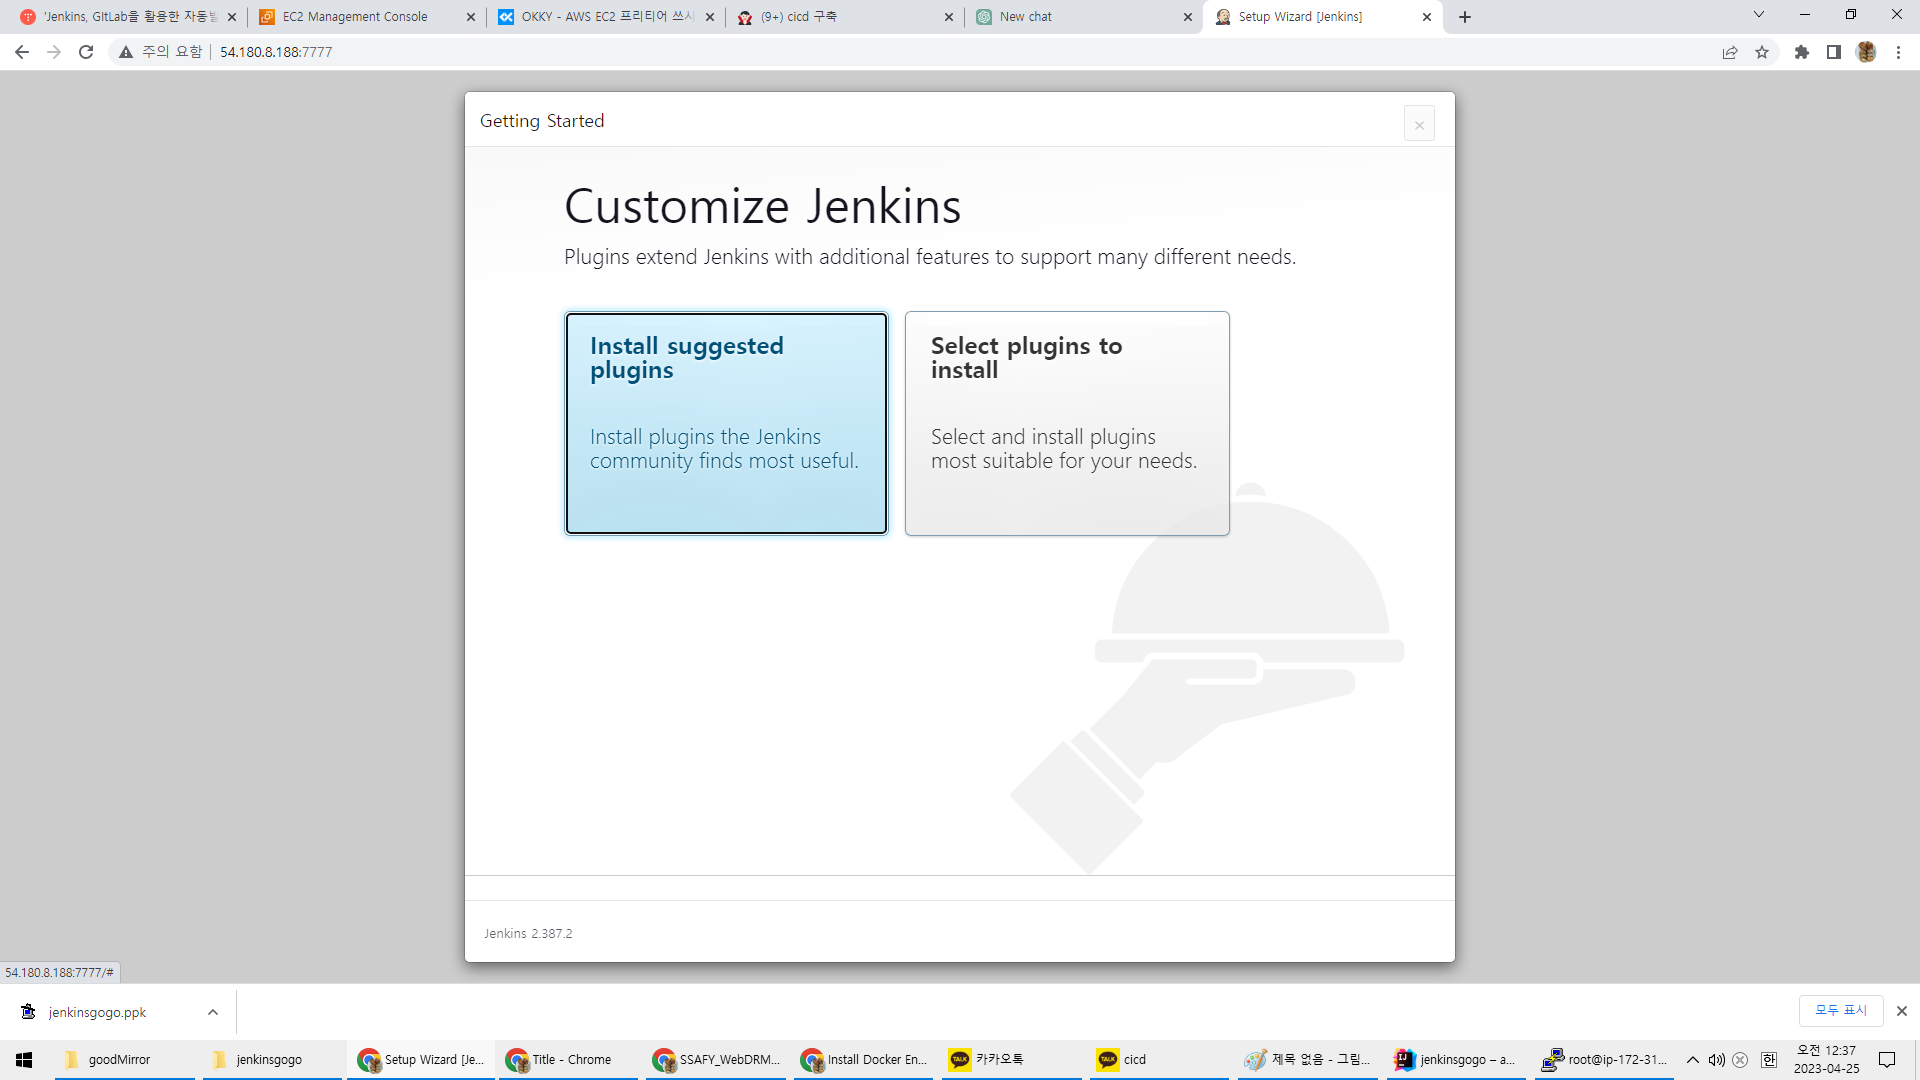This screenshot has height=1080, width=1920.
Task: Expand the tab search dropdown arrow
Action: pos(1759,14)
